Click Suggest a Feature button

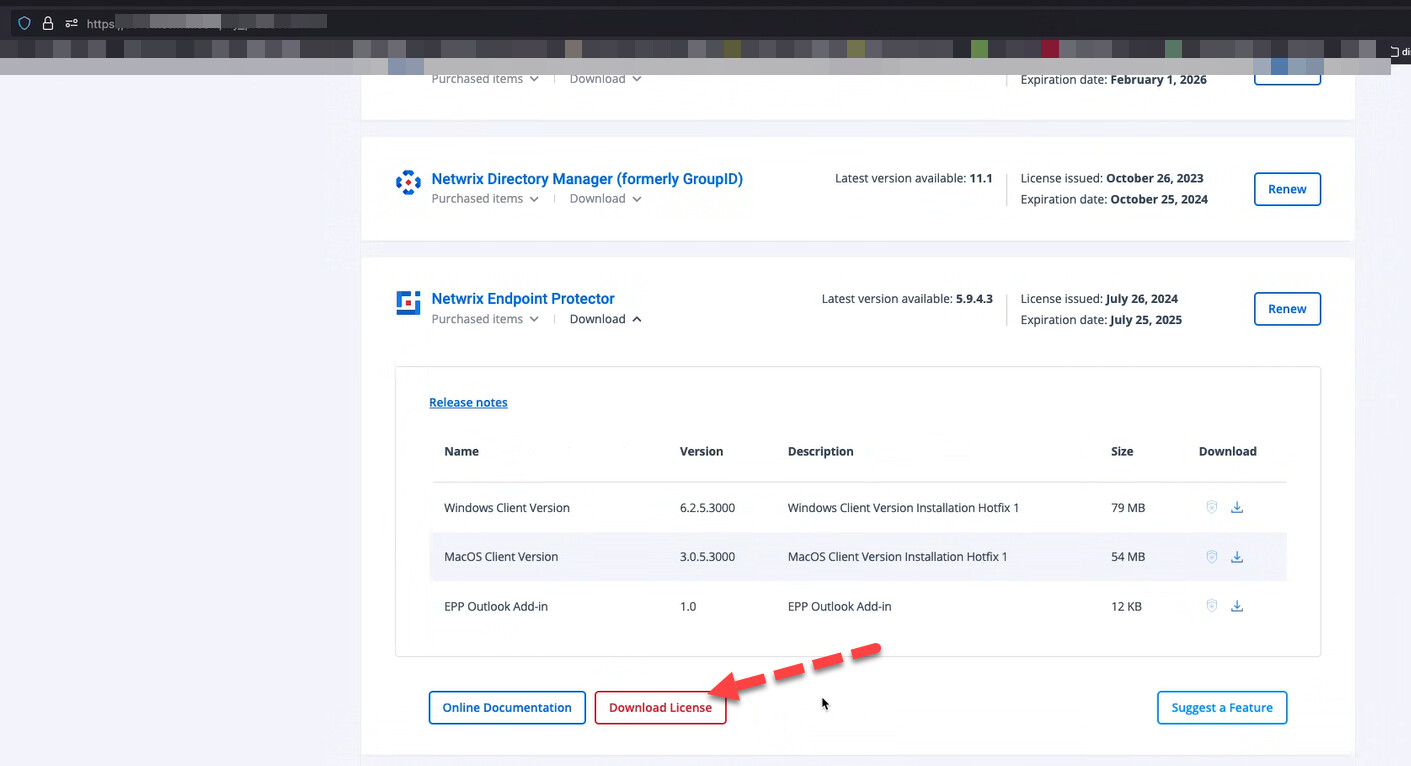[x=1222, y=708]
